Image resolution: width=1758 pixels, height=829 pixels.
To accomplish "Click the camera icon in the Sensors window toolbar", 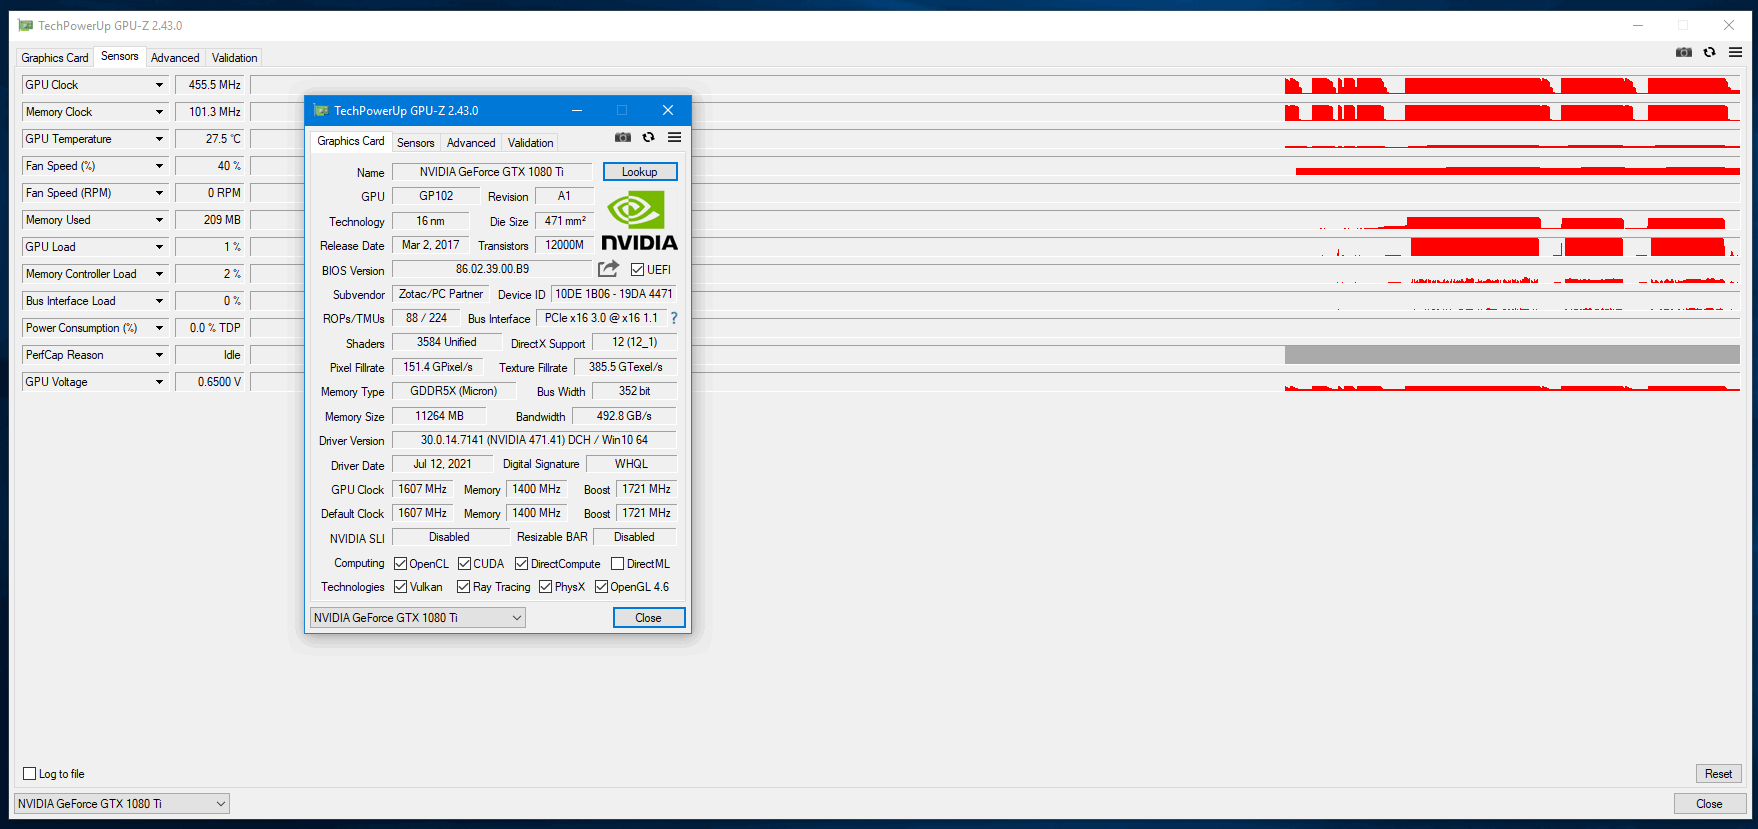I will 1684,52.
